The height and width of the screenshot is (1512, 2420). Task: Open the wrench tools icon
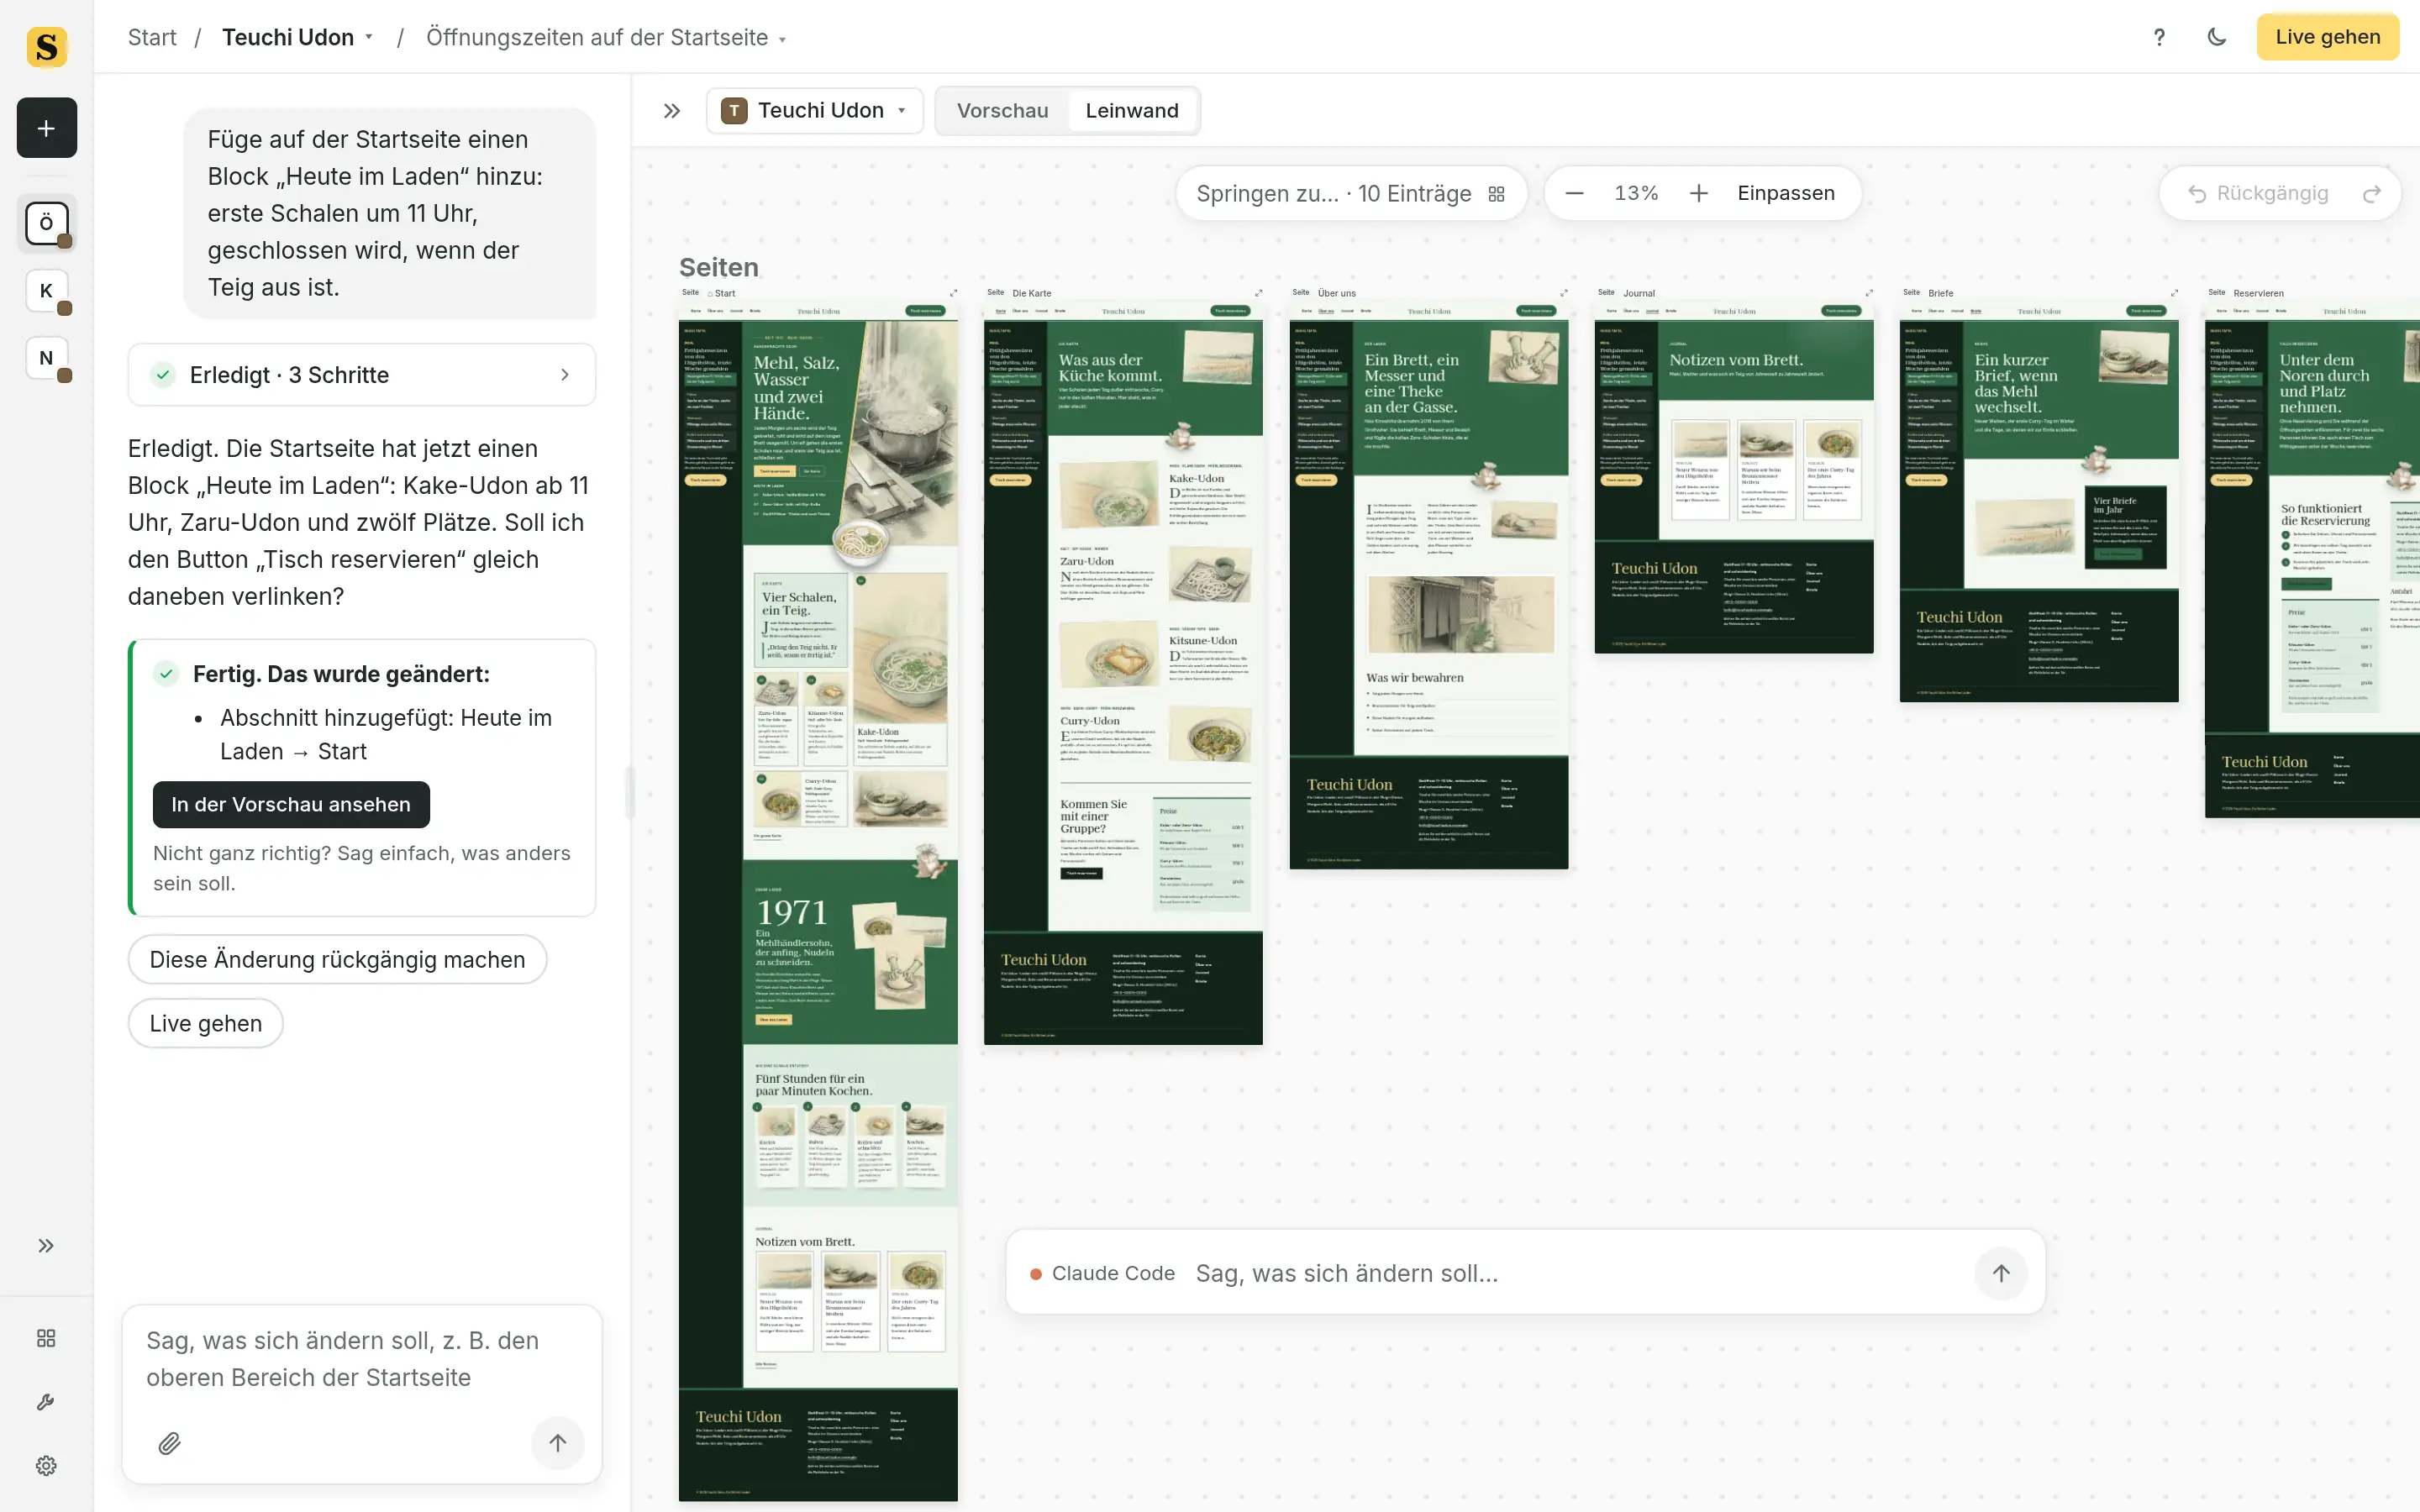[x=46, y=1402]
